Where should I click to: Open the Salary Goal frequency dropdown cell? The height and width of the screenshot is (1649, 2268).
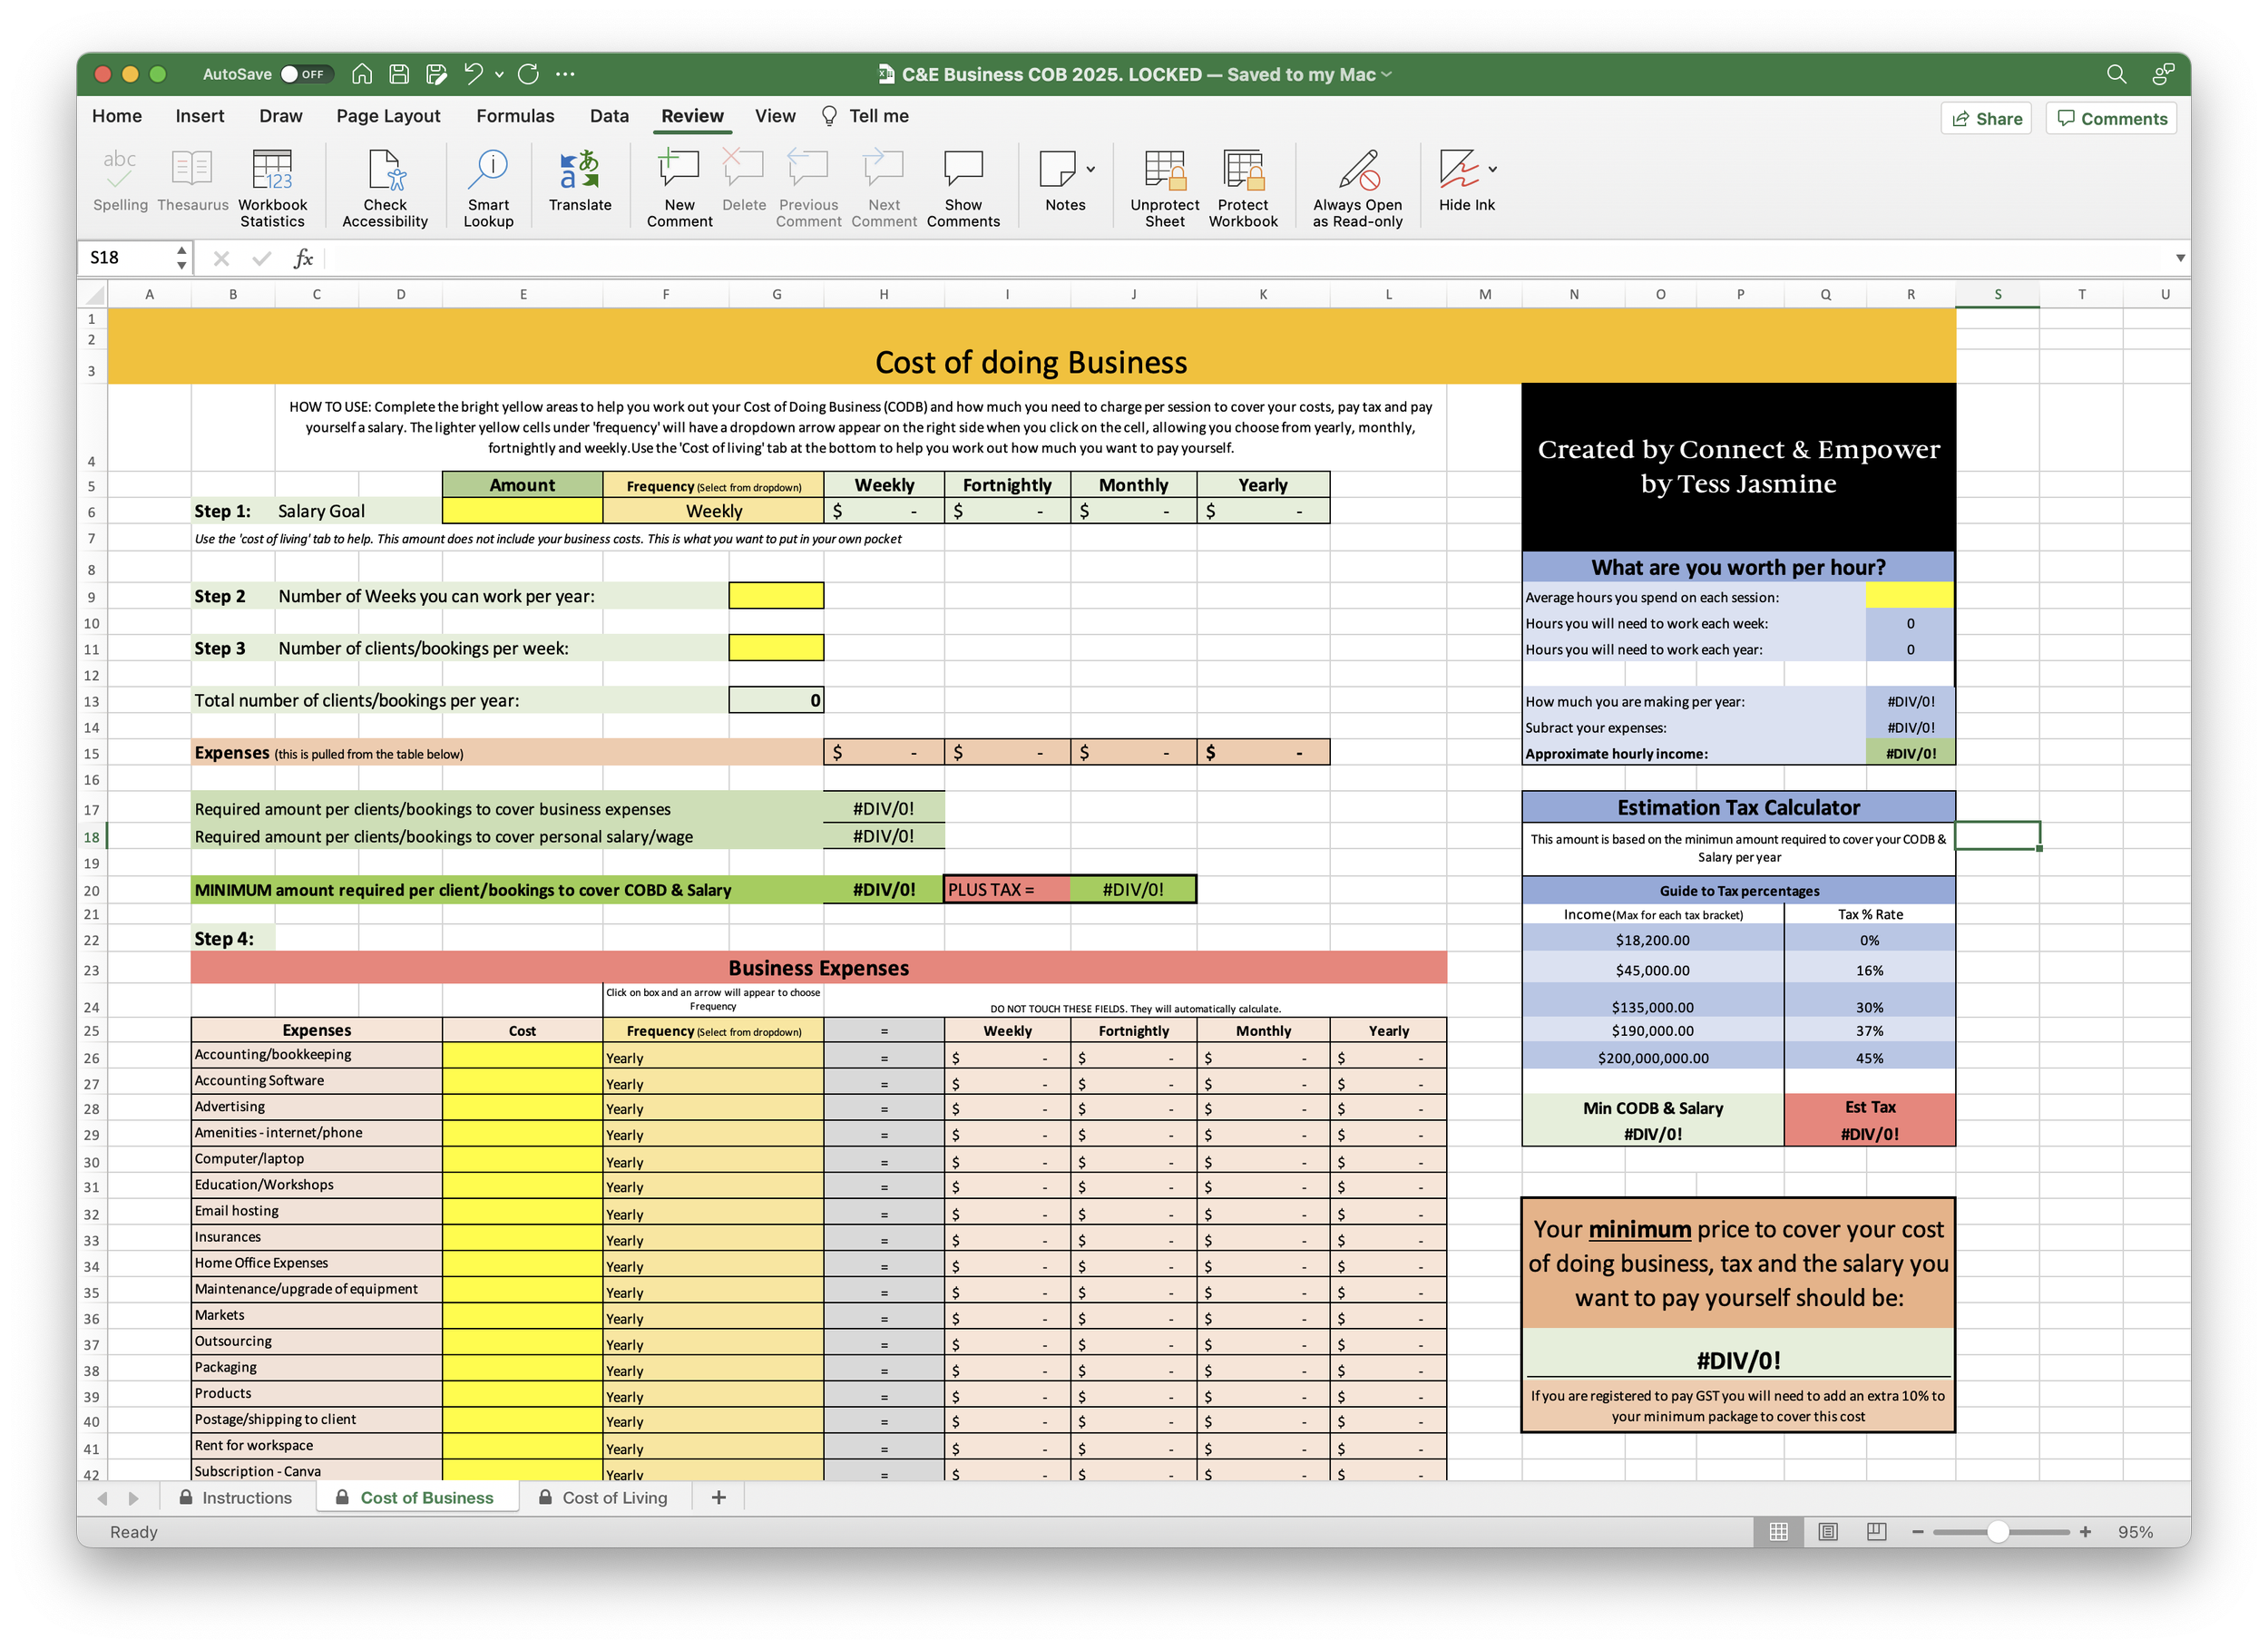coord(713,511)
